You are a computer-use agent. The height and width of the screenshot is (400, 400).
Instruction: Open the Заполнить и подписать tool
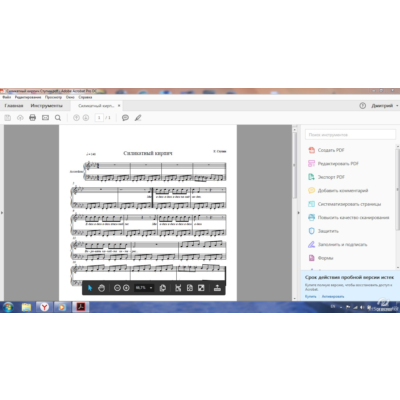(x=337, y=244)
